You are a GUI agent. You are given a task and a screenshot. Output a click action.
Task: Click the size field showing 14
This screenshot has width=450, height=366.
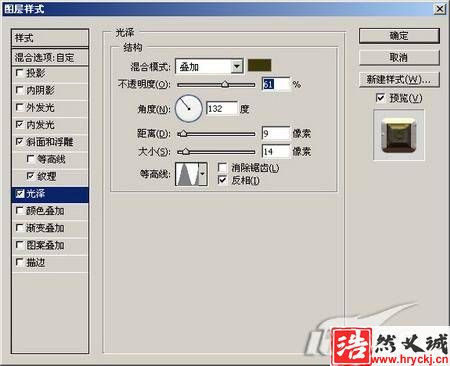(x=276, y=152)
